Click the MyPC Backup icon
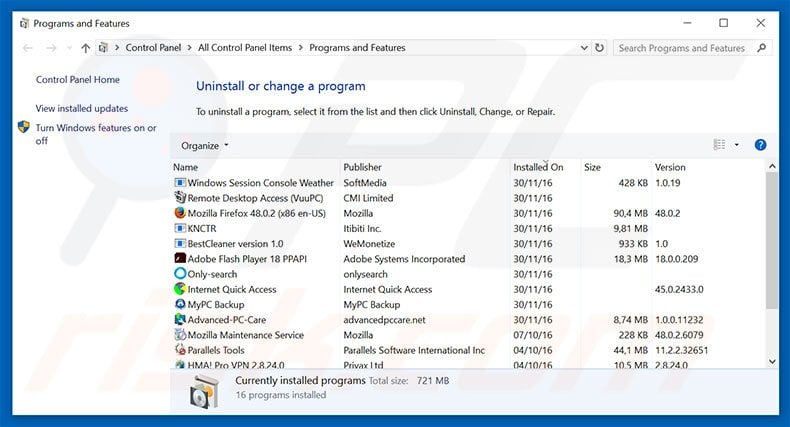This screenshot has width=790, height=427. coord(180,304)
